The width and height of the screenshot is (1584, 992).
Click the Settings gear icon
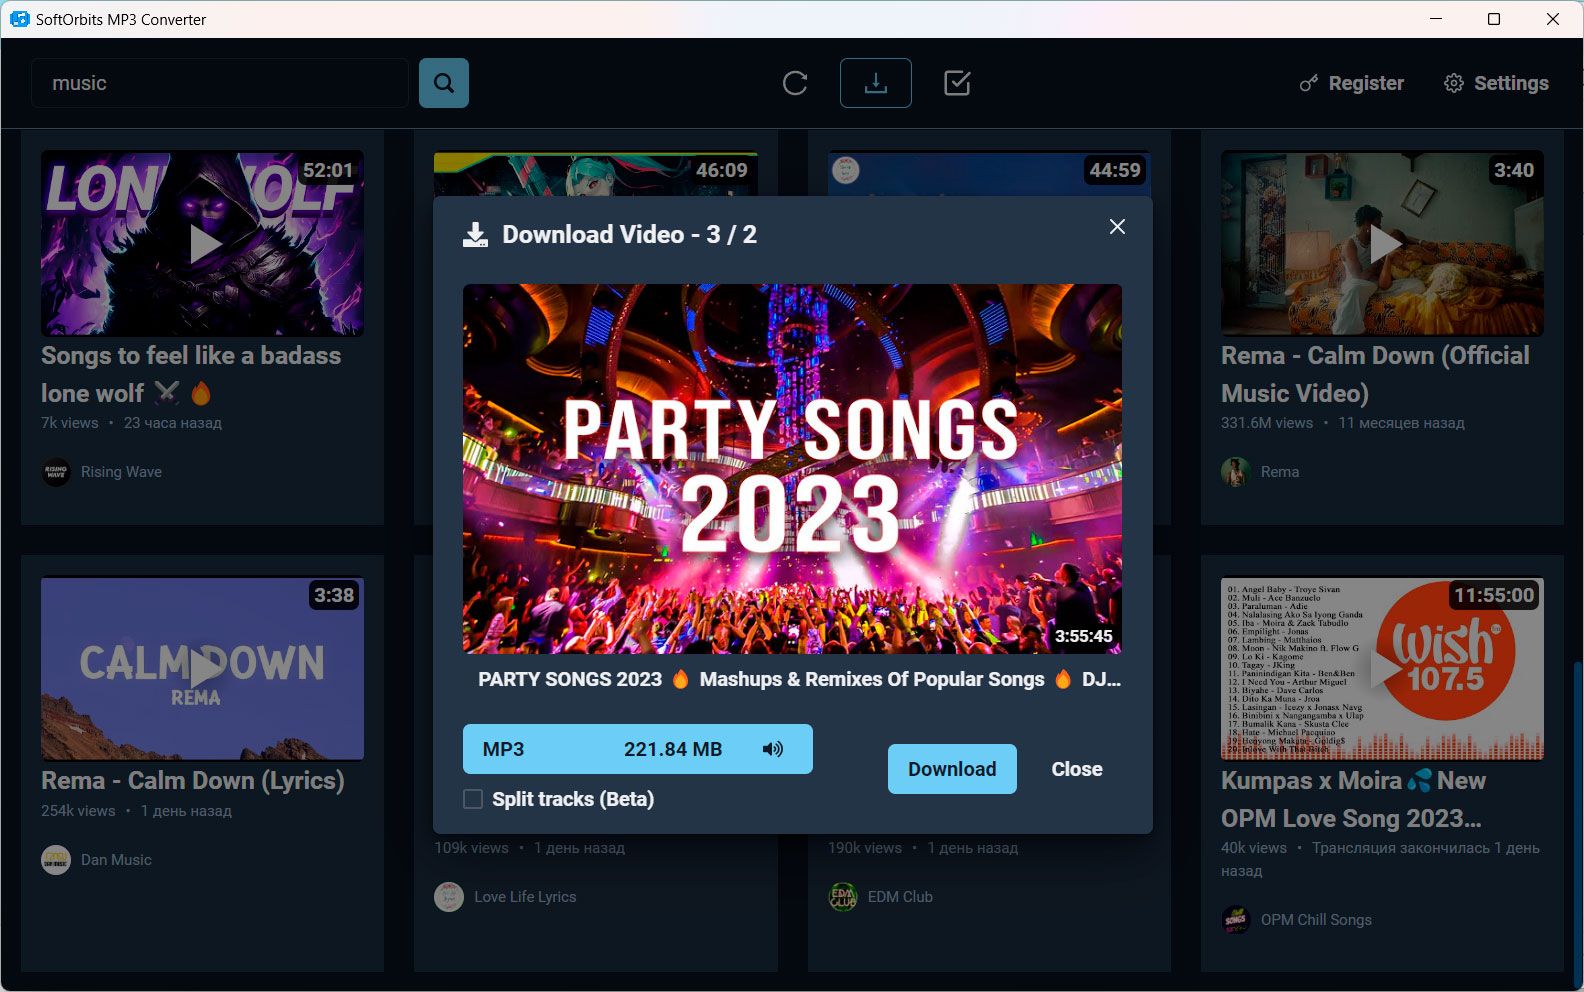point(1453,83)
